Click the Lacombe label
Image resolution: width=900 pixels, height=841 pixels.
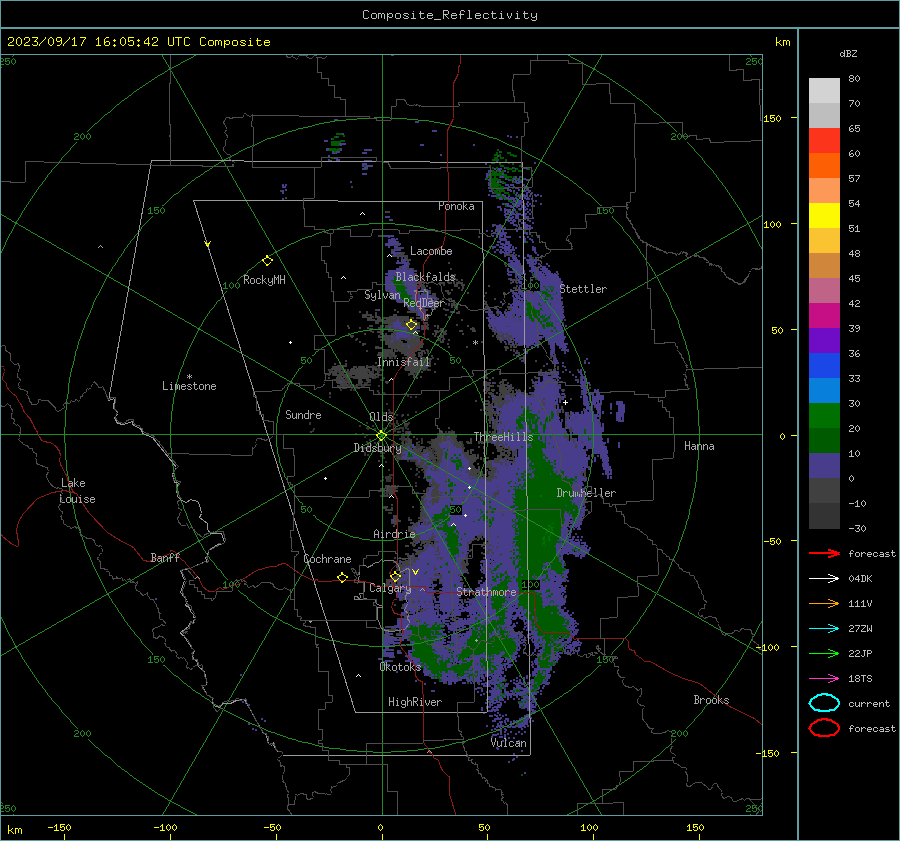[431, 251]
